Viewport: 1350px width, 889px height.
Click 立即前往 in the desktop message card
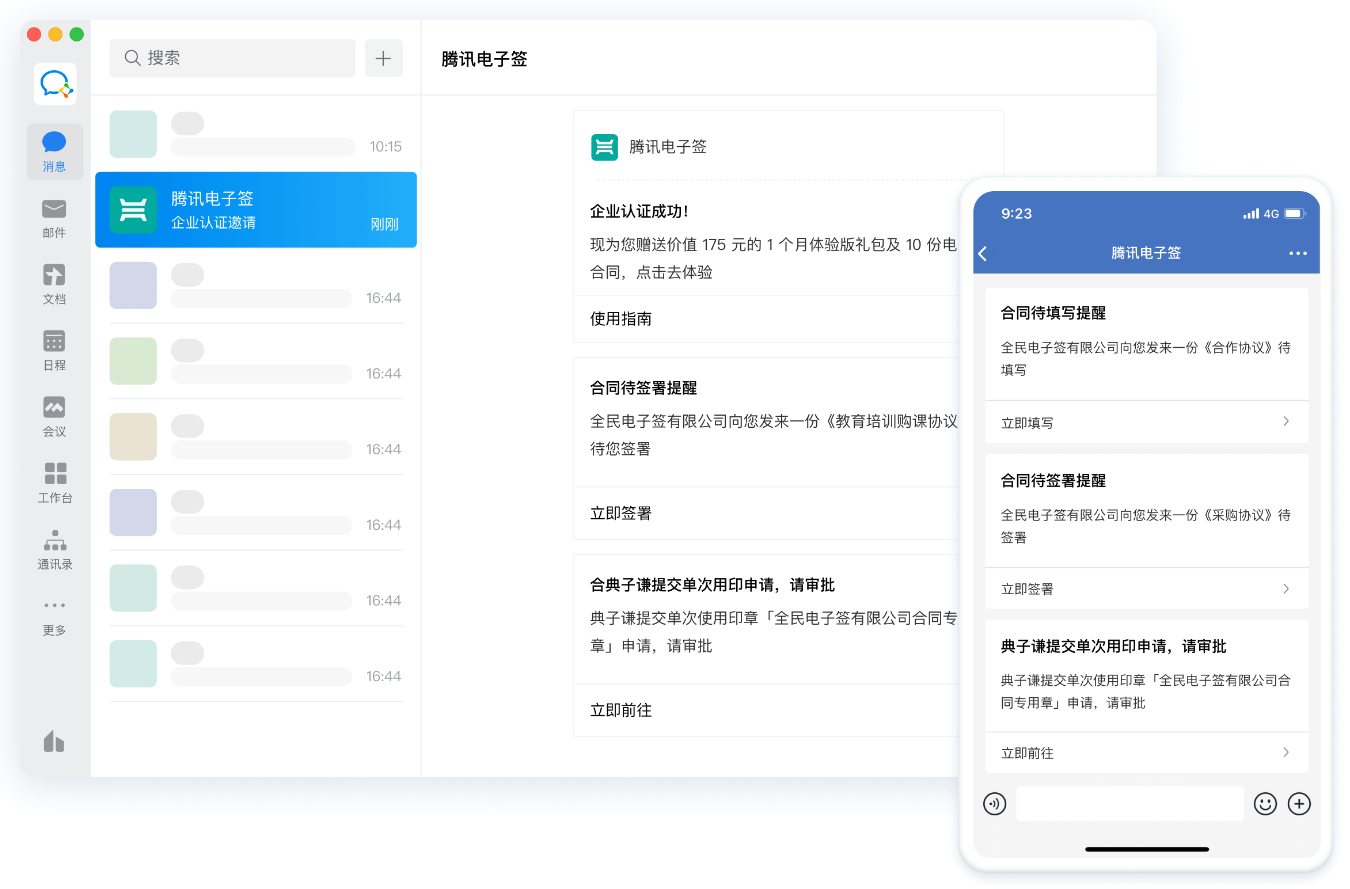point(621,710)
